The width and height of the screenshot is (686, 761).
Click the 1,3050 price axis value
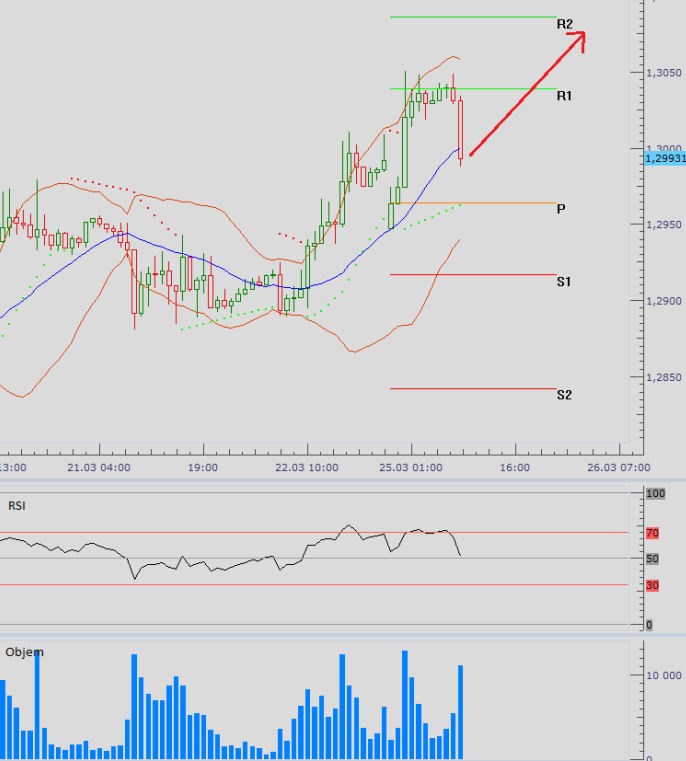tap(664, 73)
